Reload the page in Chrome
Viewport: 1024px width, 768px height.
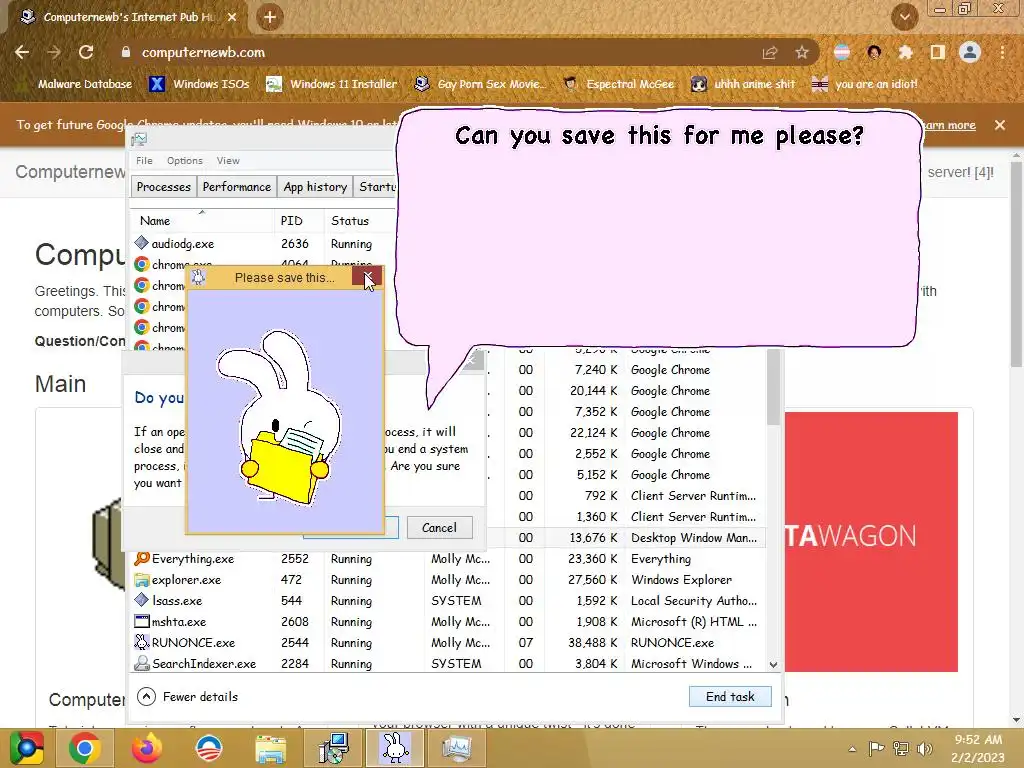(x=86, y=52)
